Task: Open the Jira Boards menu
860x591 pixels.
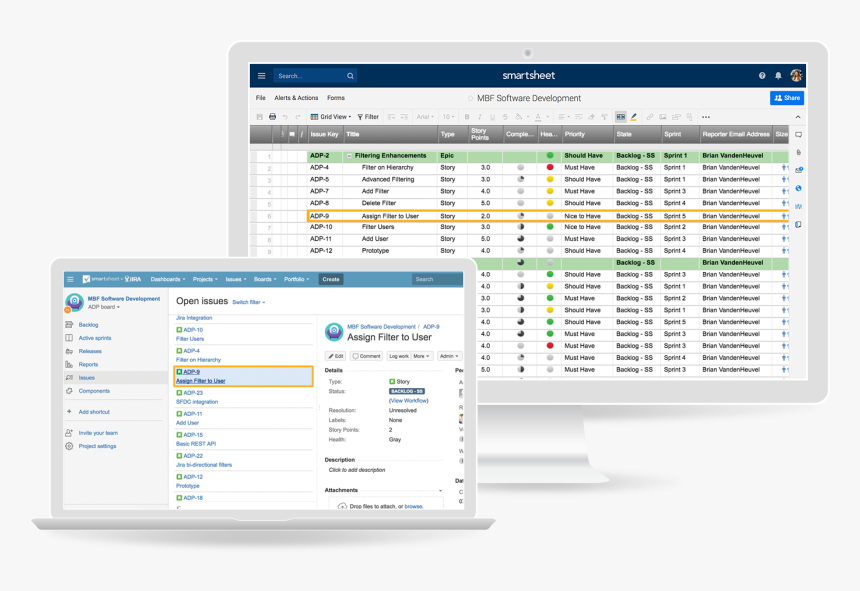Action: pyautogui.click(x=265, y=280)
